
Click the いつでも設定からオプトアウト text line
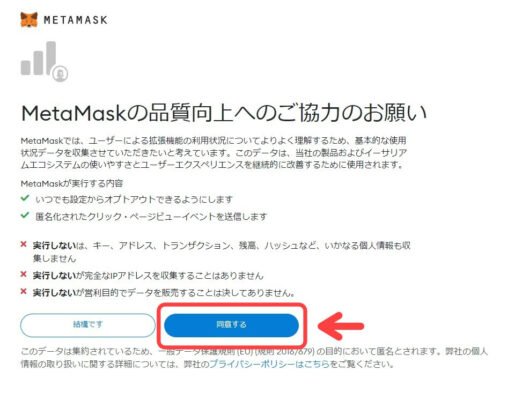[134, 200]
